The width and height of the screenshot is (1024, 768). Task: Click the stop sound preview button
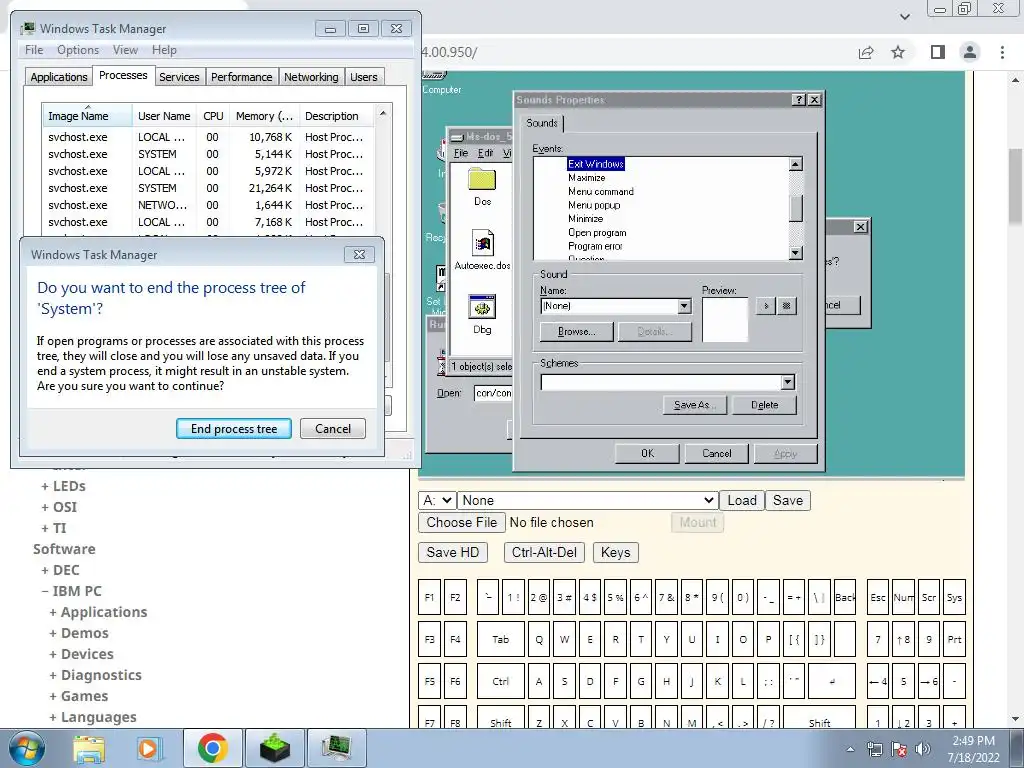coord(787,306)
